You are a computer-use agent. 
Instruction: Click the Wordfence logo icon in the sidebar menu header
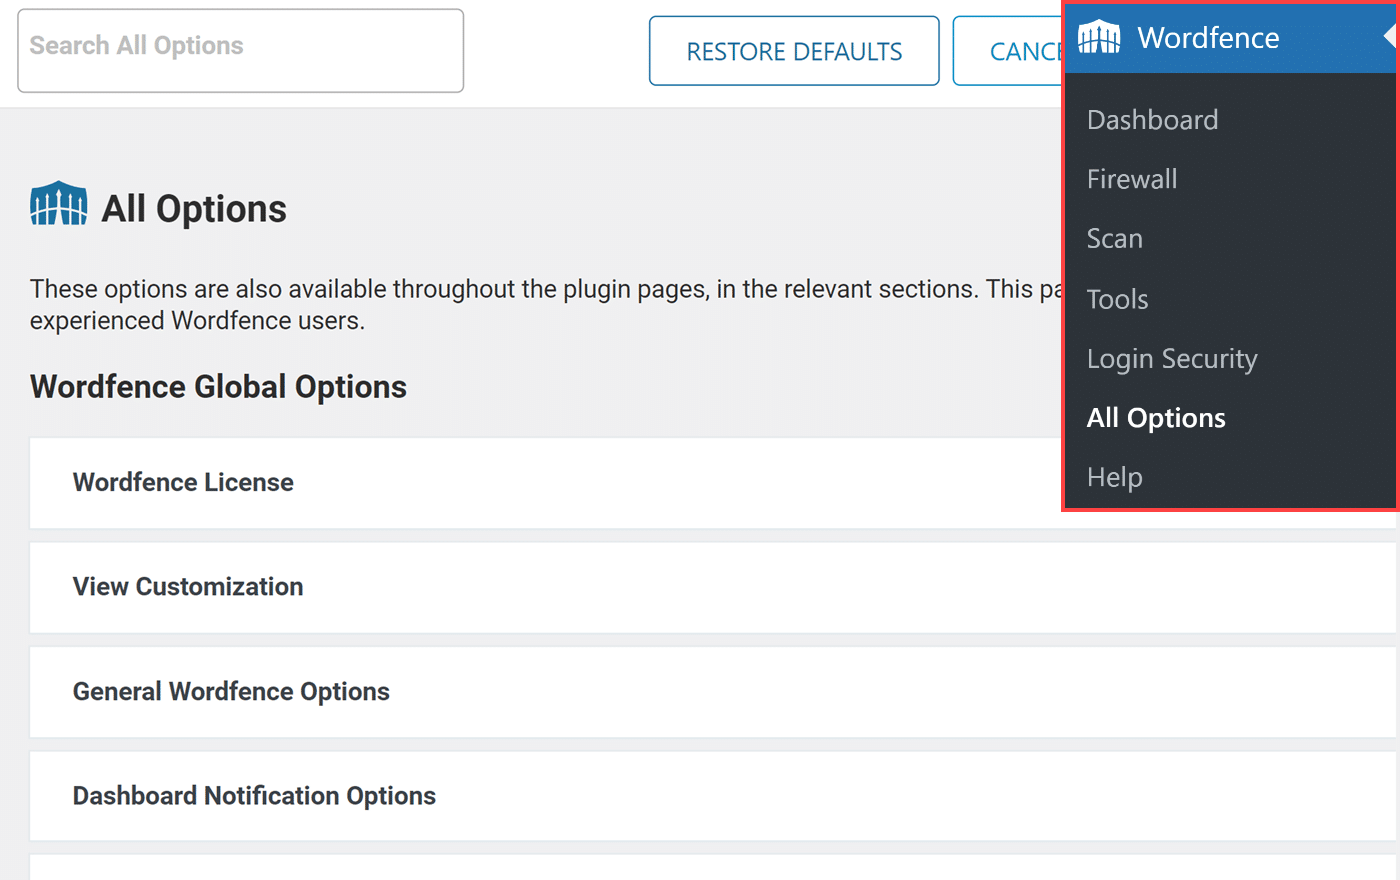coord(1099,38)
